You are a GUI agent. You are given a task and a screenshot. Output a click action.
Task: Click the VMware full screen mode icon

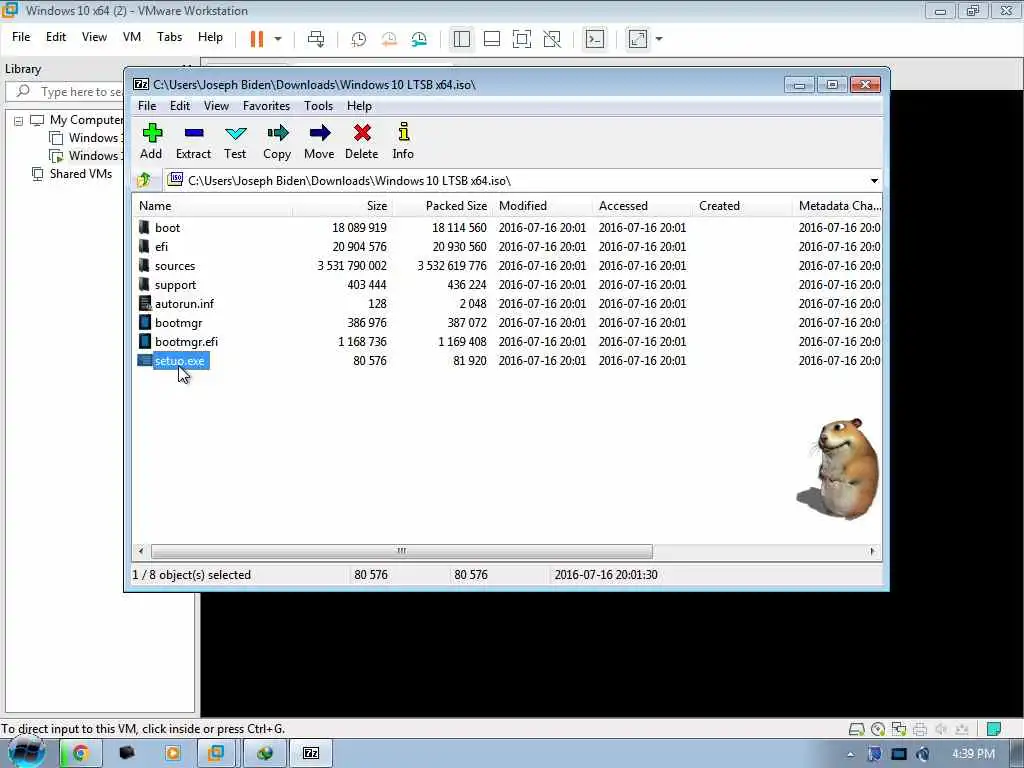click(522, 39)
